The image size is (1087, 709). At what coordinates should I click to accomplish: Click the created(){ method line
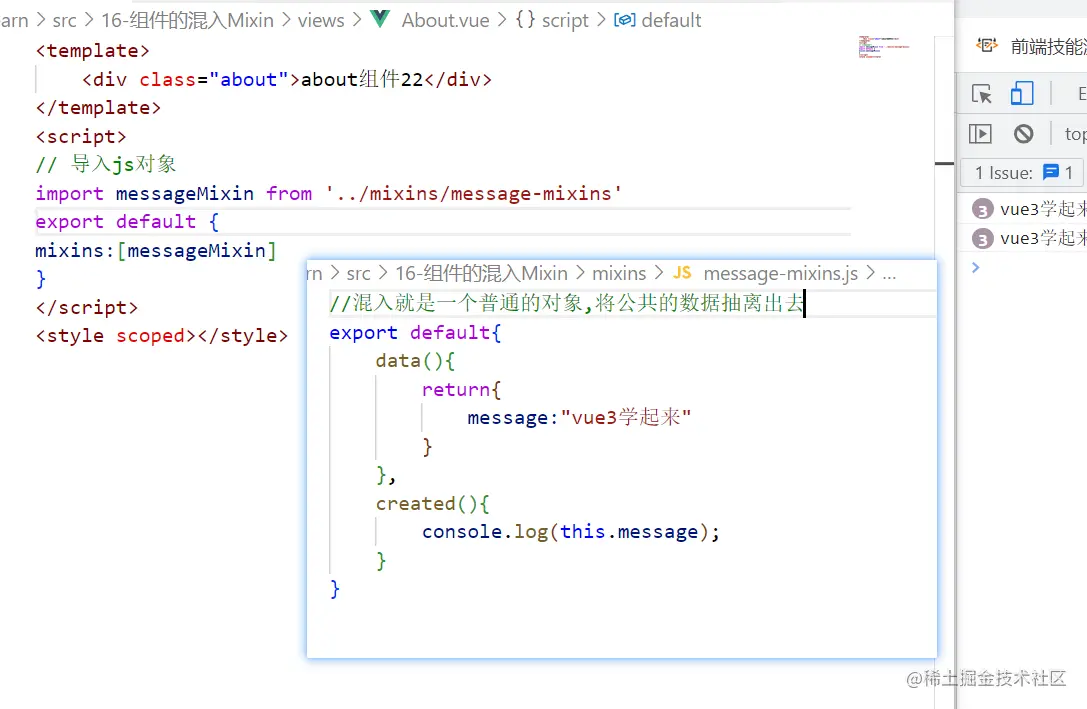coord(433,503)
